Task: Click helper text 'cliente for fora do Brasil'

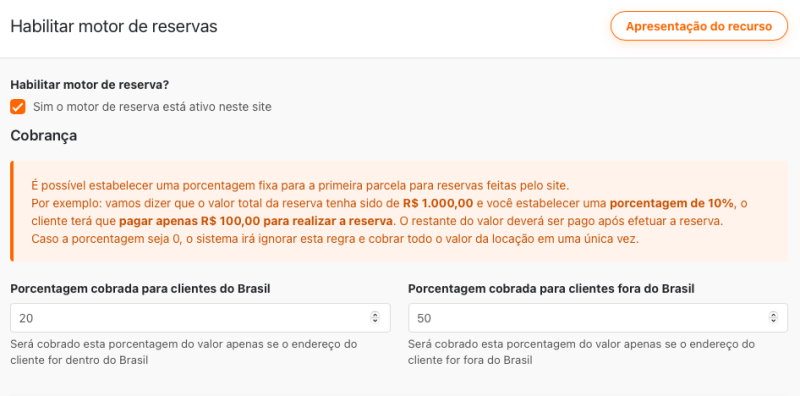Action: 470,360
